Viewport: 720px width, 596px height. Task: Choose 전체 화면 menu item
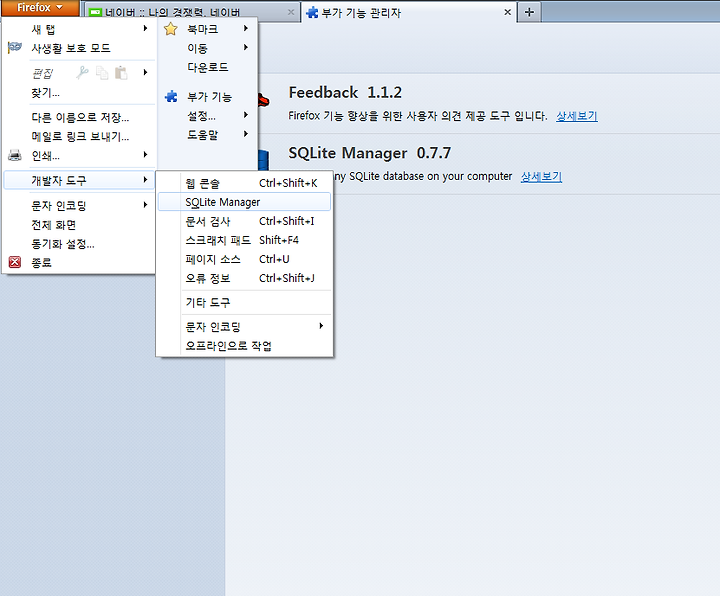coord(54,225)
